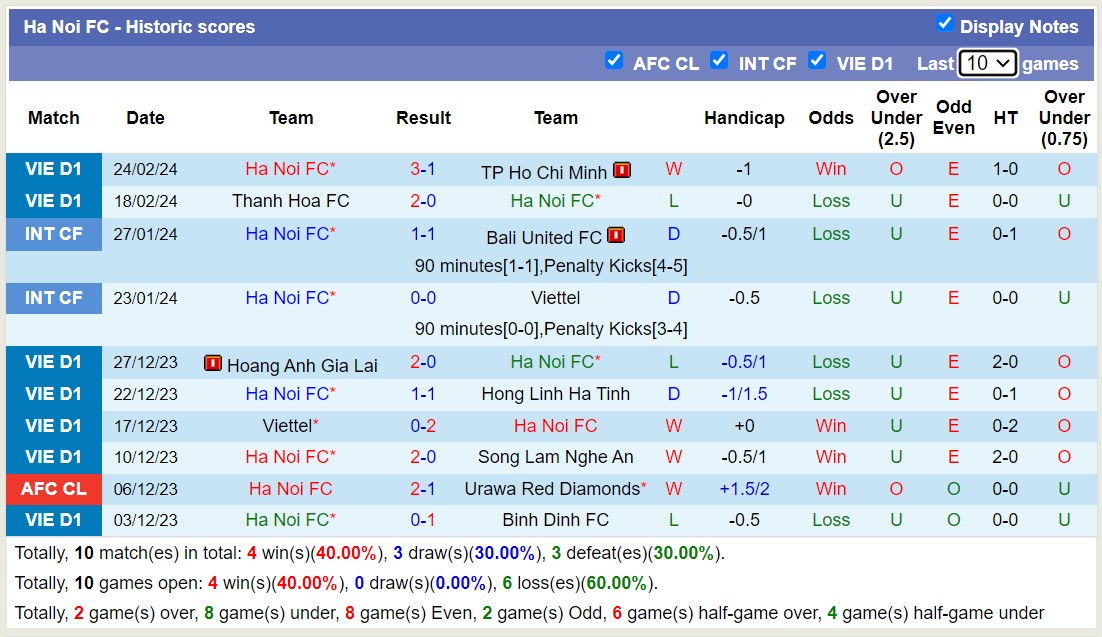
Task: Click the 0-2 score for Viettel match
Action: click(x=423, y=426)
